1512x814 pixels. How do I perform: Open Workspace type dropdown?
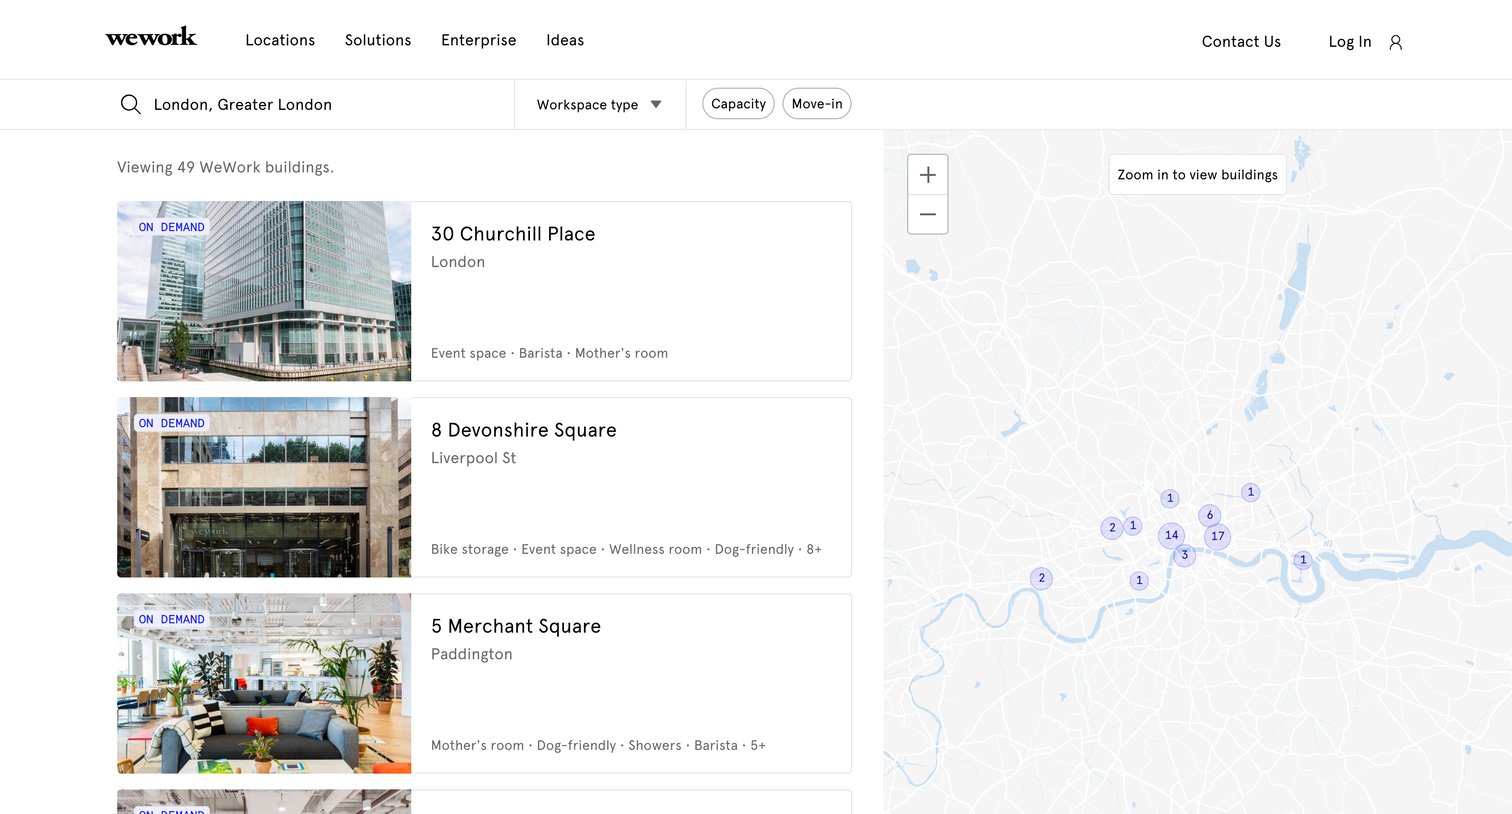coord(599,104)
